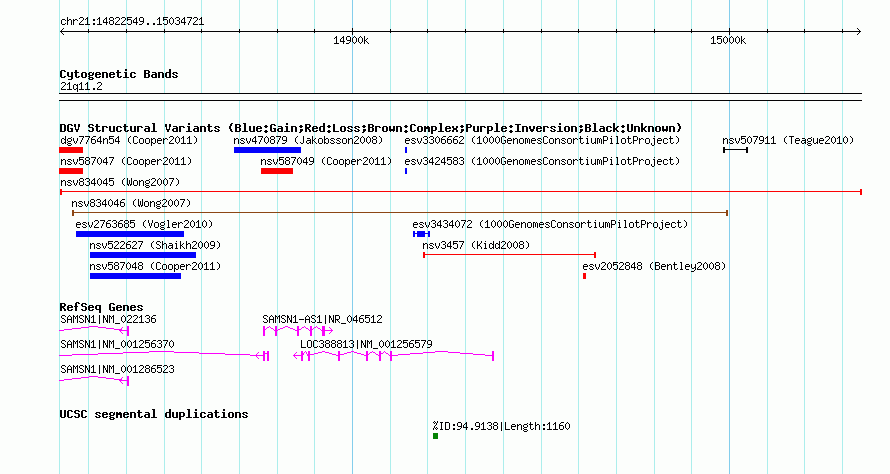Click the black bar under nsv507911 (Teague2010)
This screenshot has height=474, width=890.
(x=736, y=150)
